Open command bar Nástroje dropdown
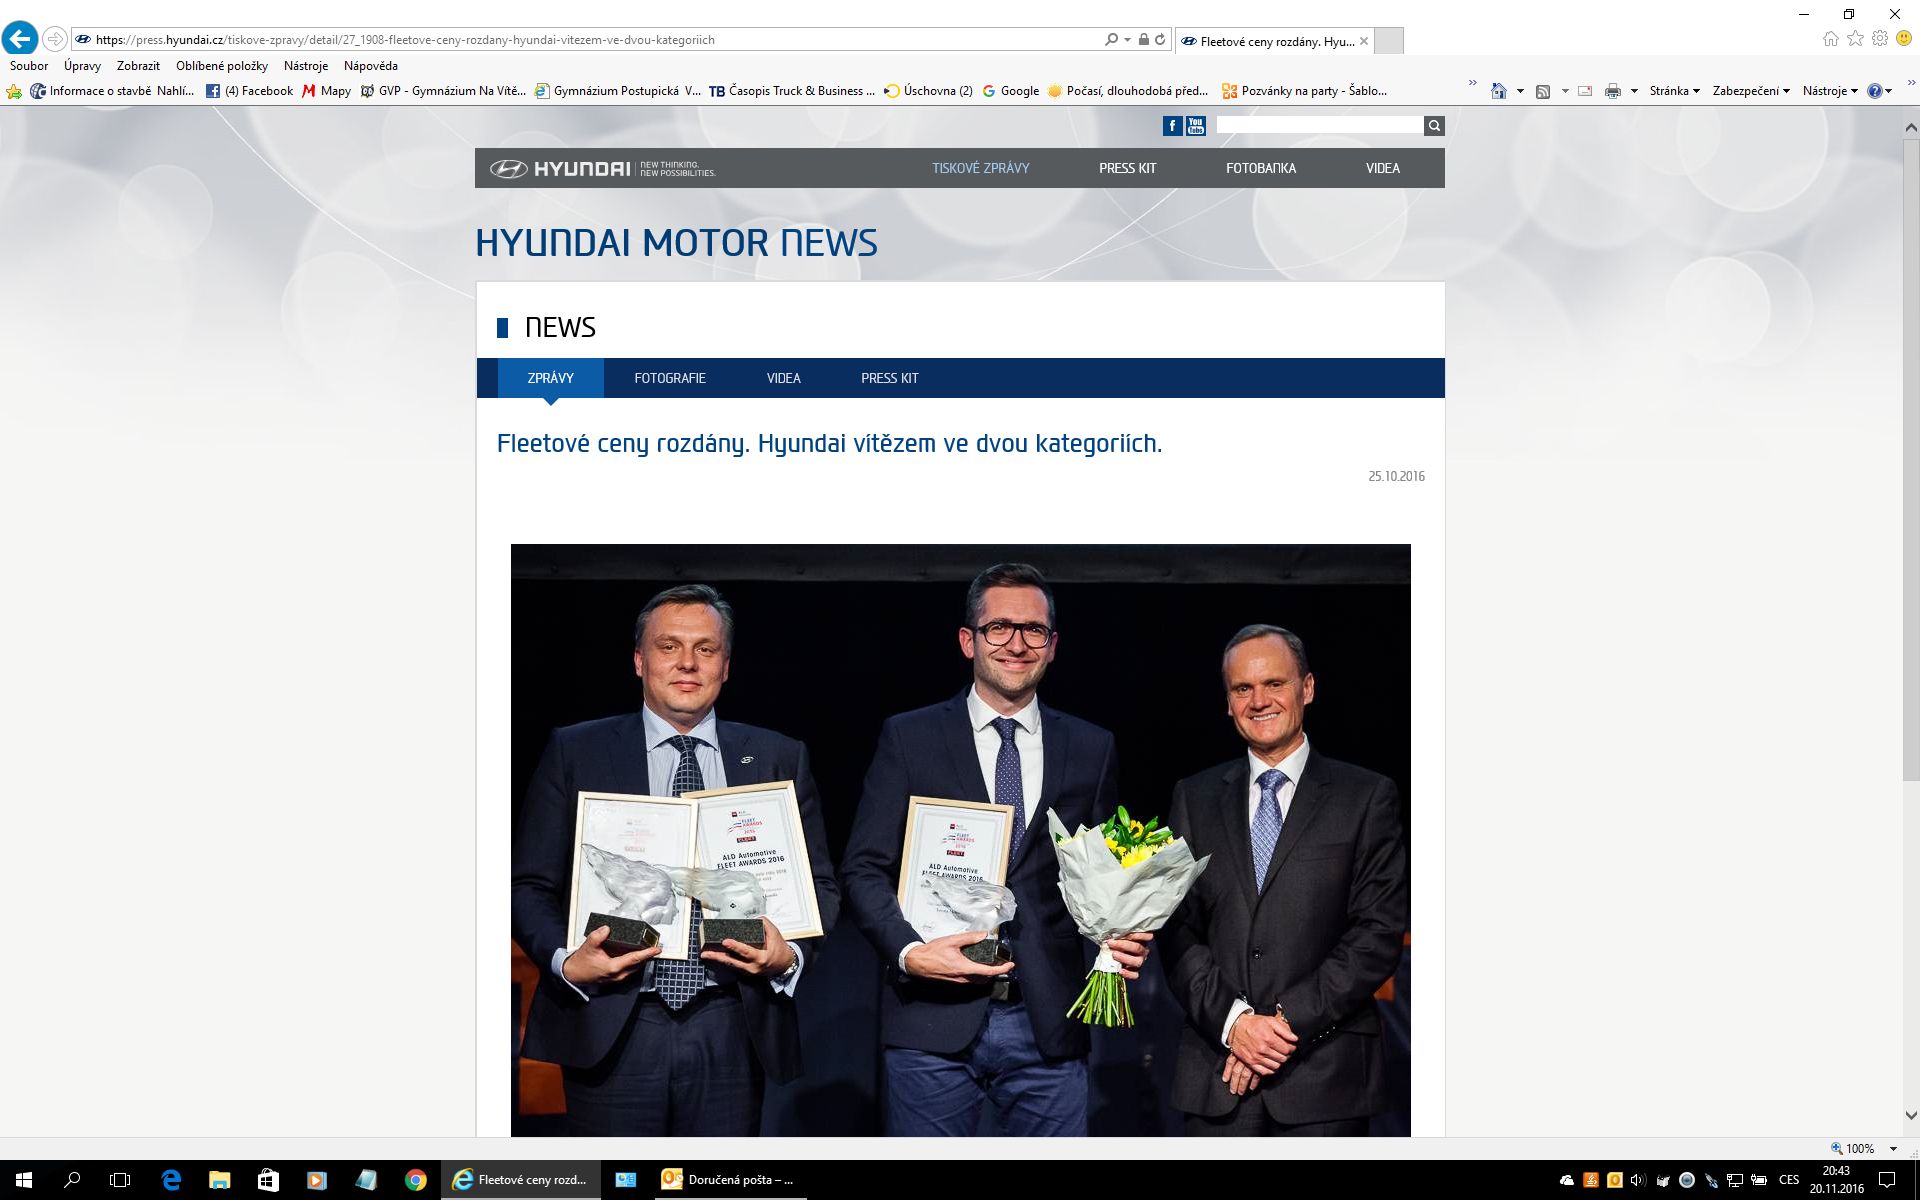 click(1830, 91)
